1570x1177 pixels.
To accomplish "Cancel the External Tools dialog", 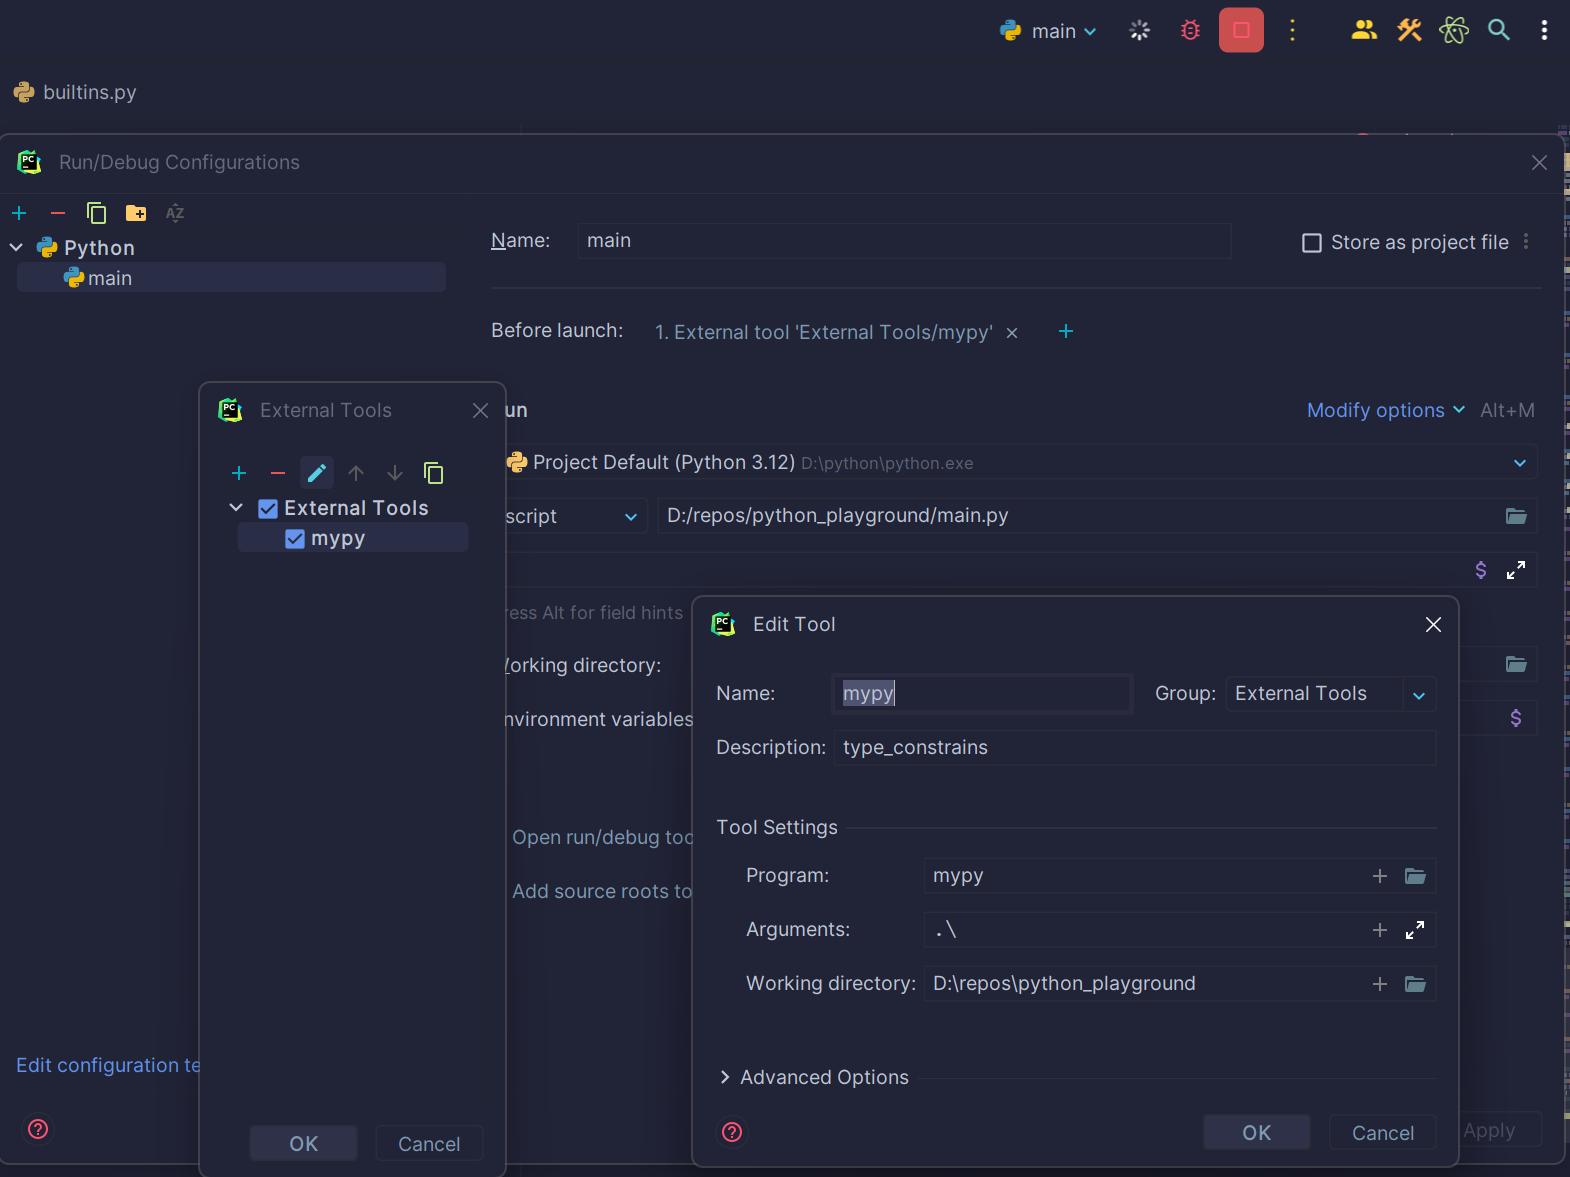I will click(x=429, y=1144).
